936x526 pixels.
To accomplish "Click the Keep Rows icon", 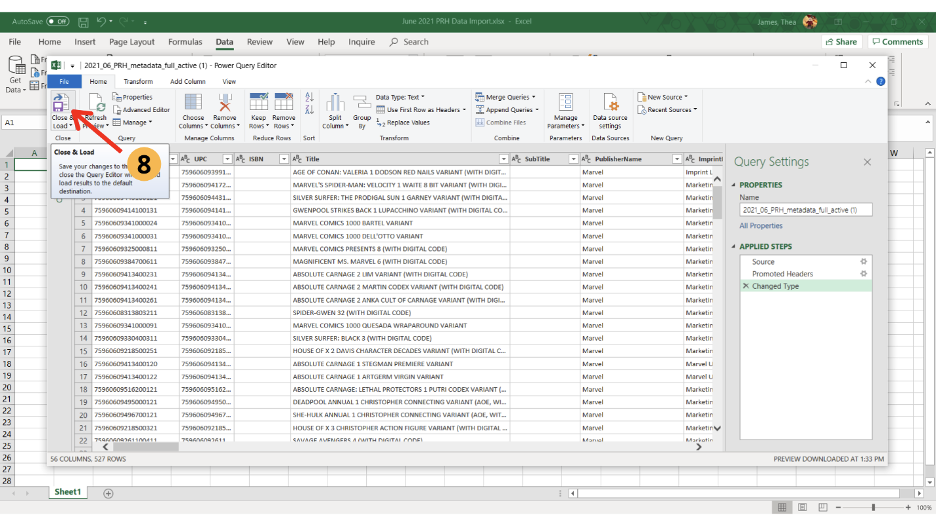I will tap(258, 103).
